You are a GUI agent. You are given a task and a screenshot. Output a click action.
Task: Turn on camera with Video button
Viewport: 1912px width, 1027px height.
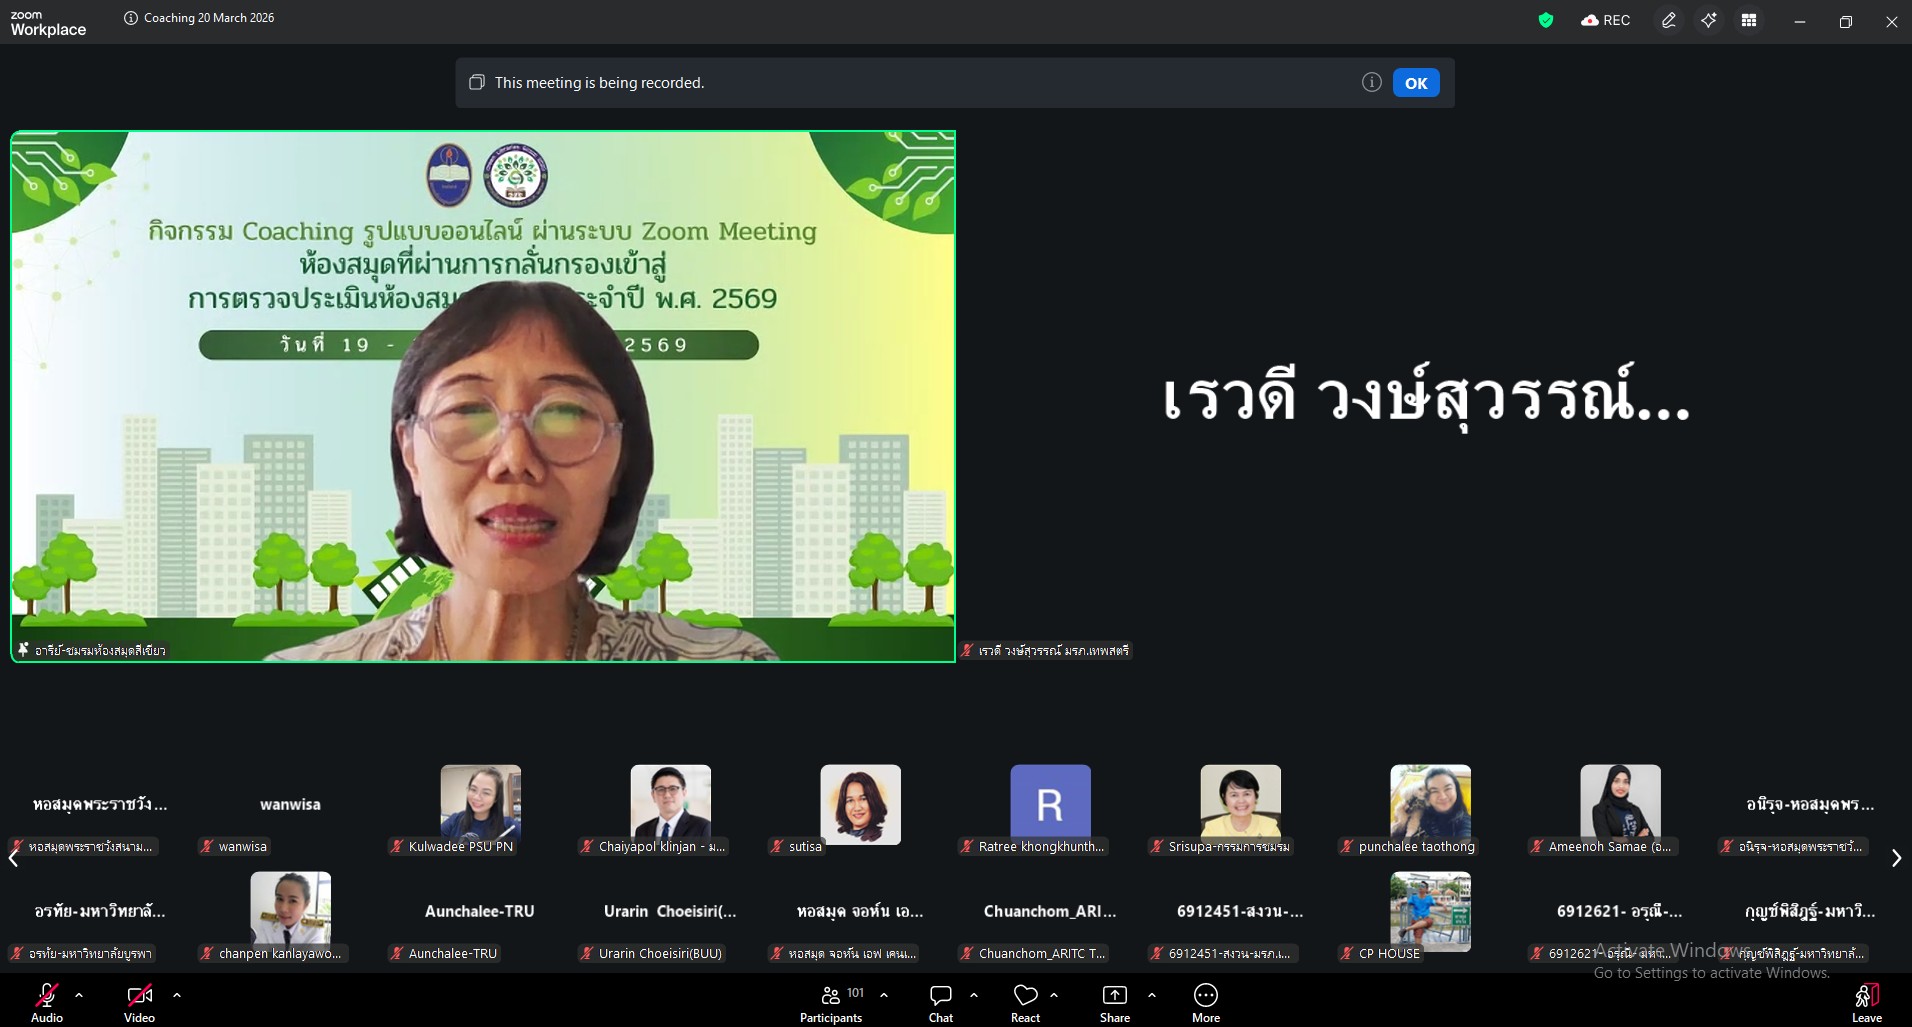click(139, 1003)
